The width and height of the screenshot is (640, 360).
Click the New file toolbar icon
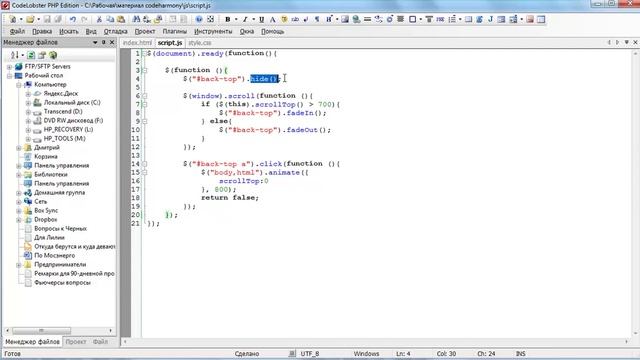click(13, 19)
